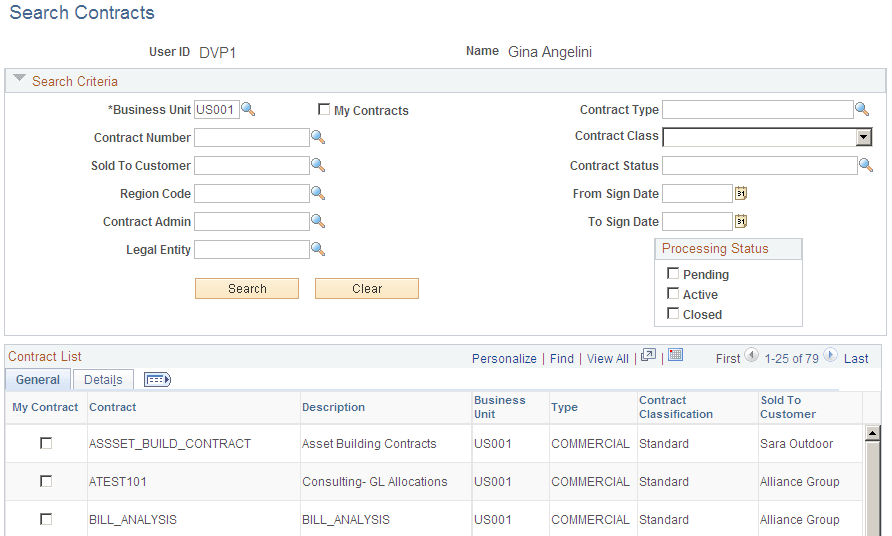Viewport: 892px width, 536px height.
Task: Sort by Contract column header
Action: click(113, 407)
